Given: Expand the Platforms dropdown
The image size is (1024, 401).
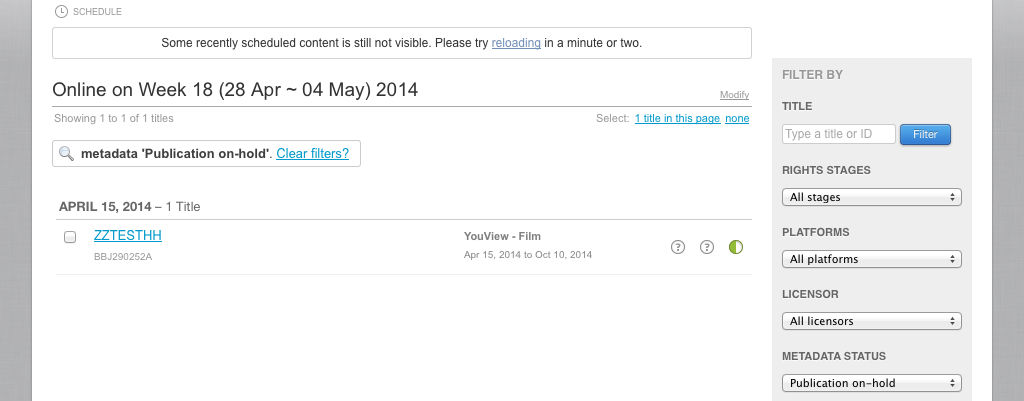Looking at the screenshot, I should [x=871, y=259].
